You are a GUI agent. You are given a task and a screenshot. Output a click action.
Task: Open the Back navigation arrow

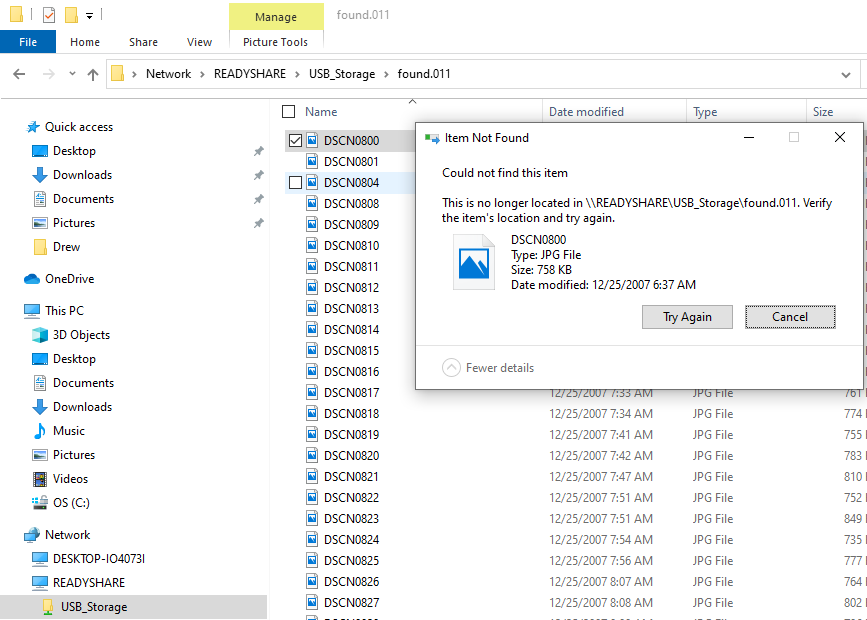pos(18,73)
